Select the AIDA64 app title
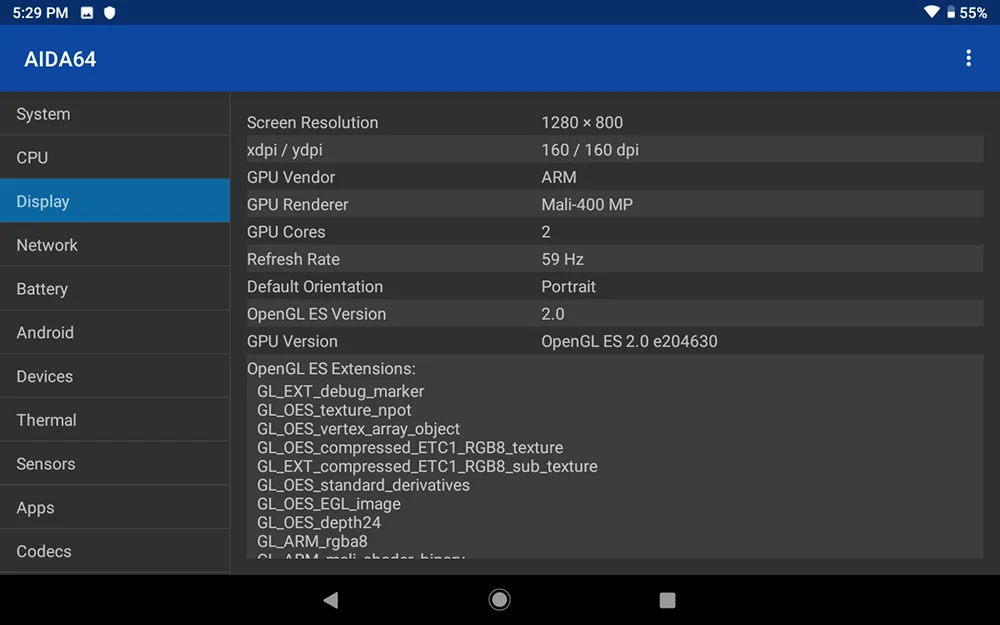The image size is (1000, 625). [60, 59]
